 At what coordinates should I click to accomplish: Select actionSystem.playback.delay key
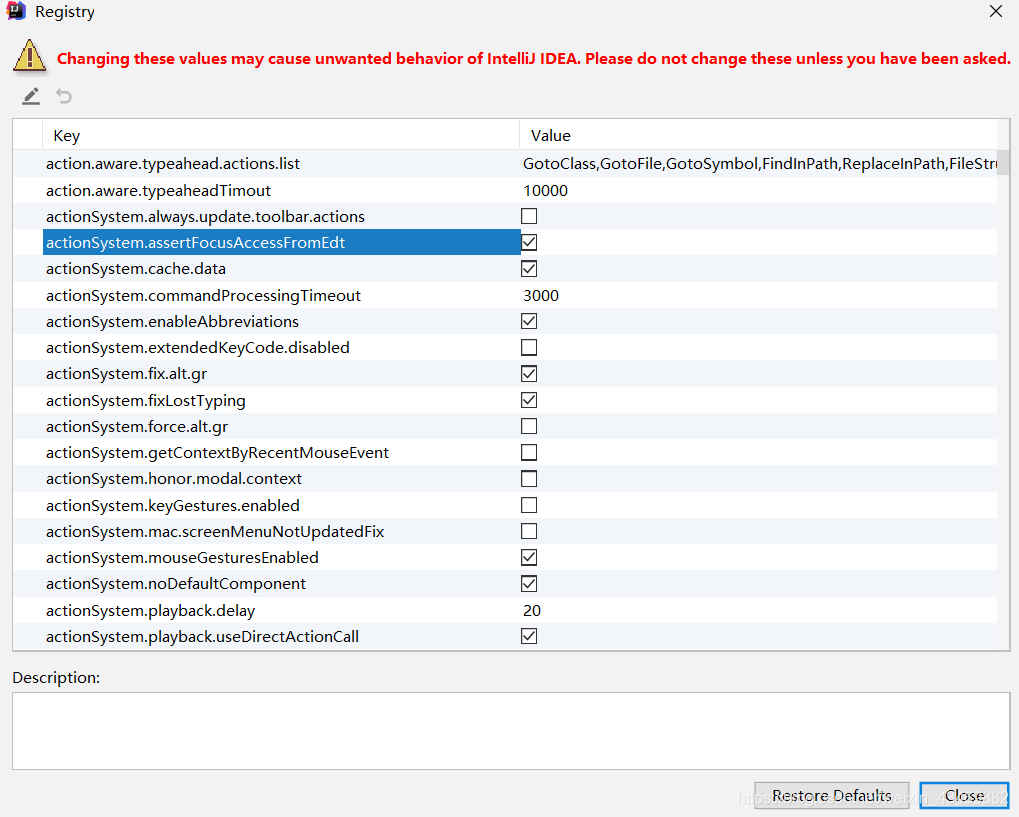[x=150, y=610]
